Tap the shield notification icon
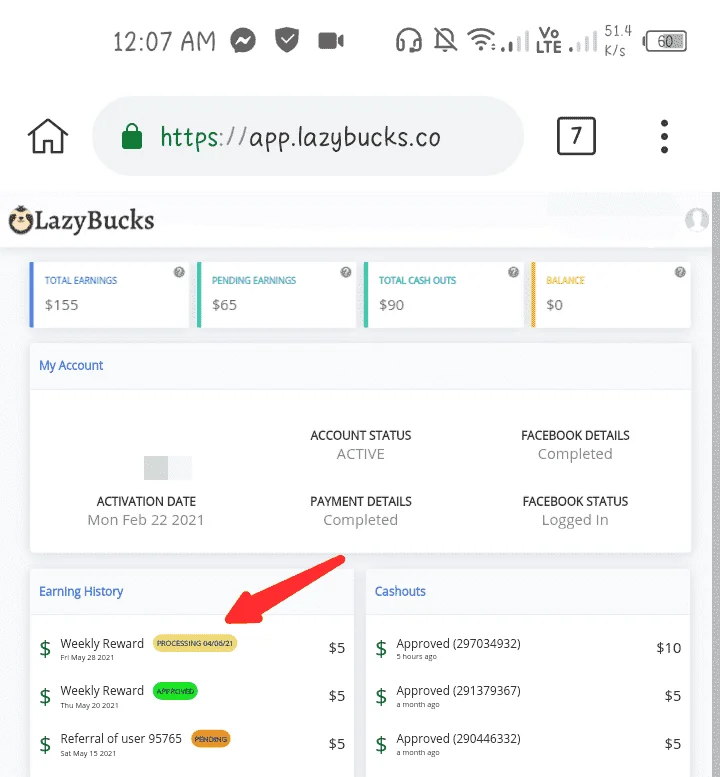 (x=287, y=40)
